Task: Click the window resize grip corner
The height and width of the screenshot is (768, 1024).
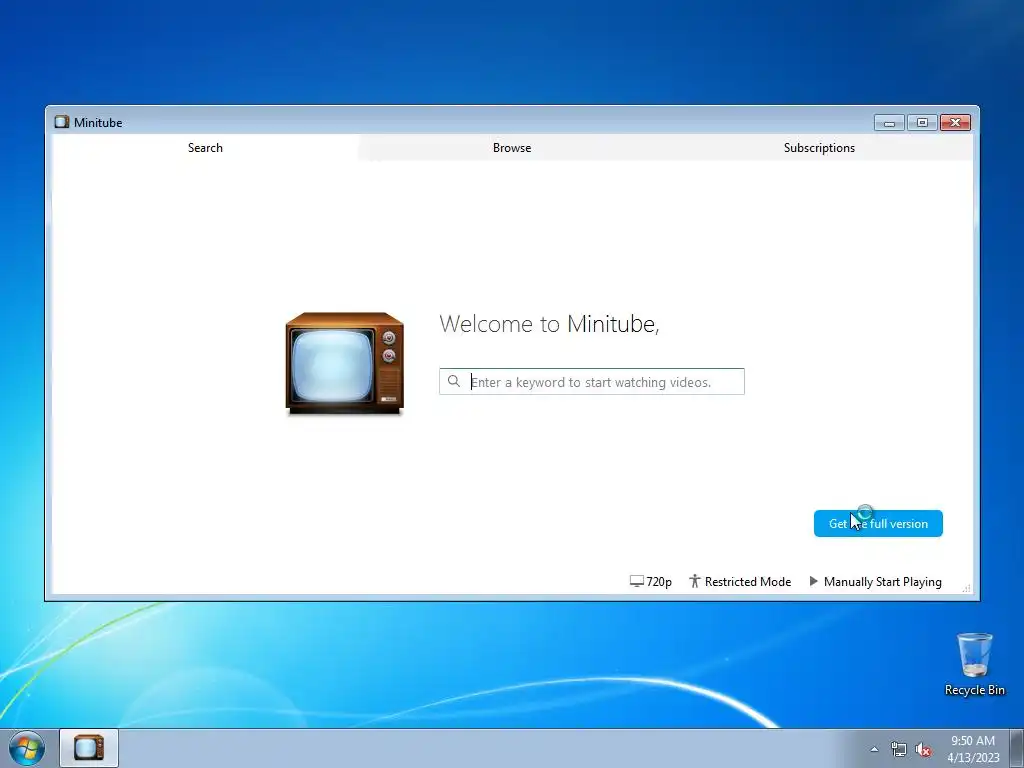Action: (967, 588)
